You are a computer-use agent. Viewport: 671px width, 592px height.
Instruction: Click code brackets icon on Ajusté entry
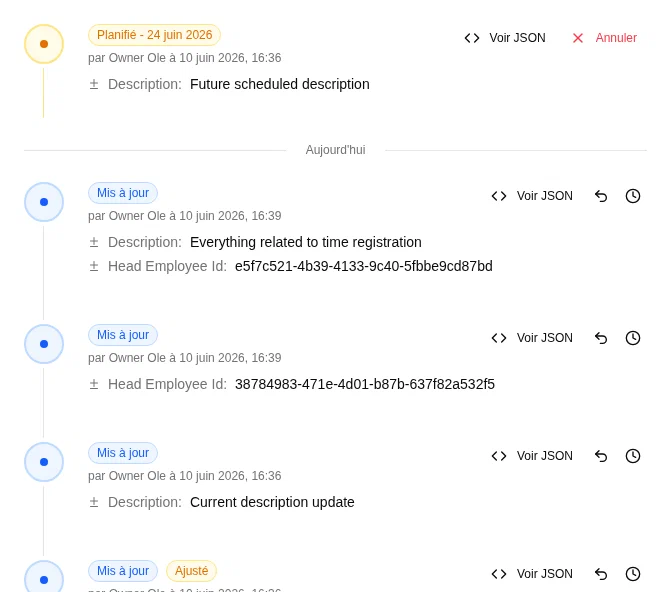[x=499, y=574]
